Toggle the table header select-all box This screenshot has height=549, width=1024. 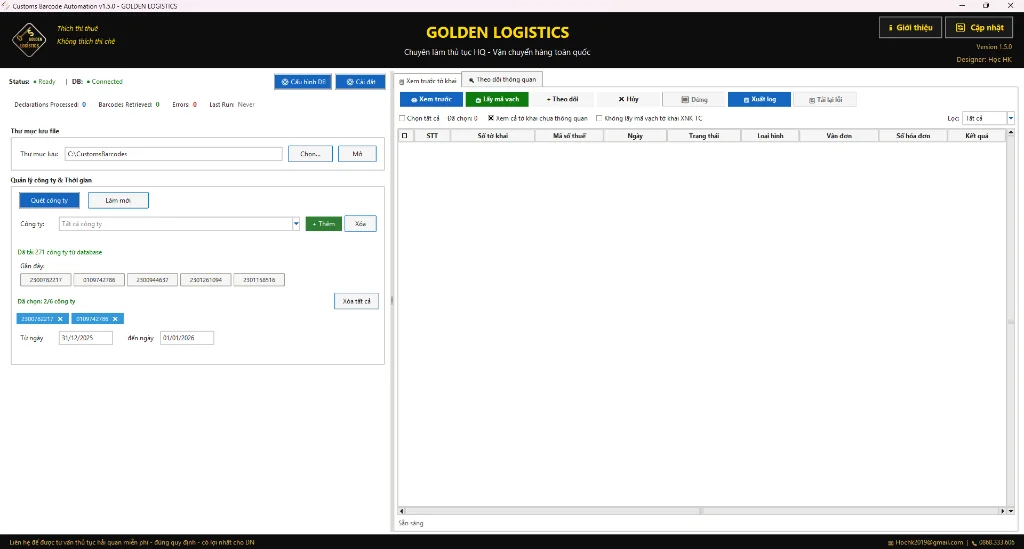tap(405, 135)
